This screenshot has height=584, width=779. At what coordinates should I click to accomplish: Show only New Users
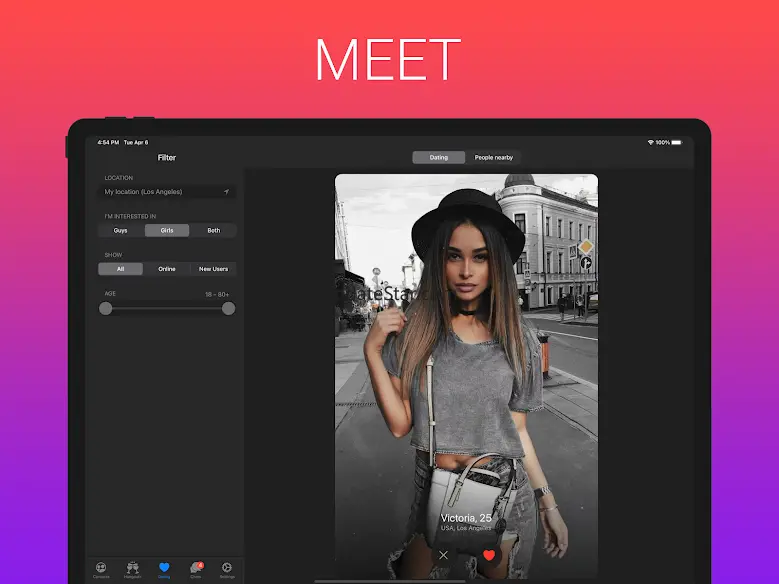[x=213, y=269]
